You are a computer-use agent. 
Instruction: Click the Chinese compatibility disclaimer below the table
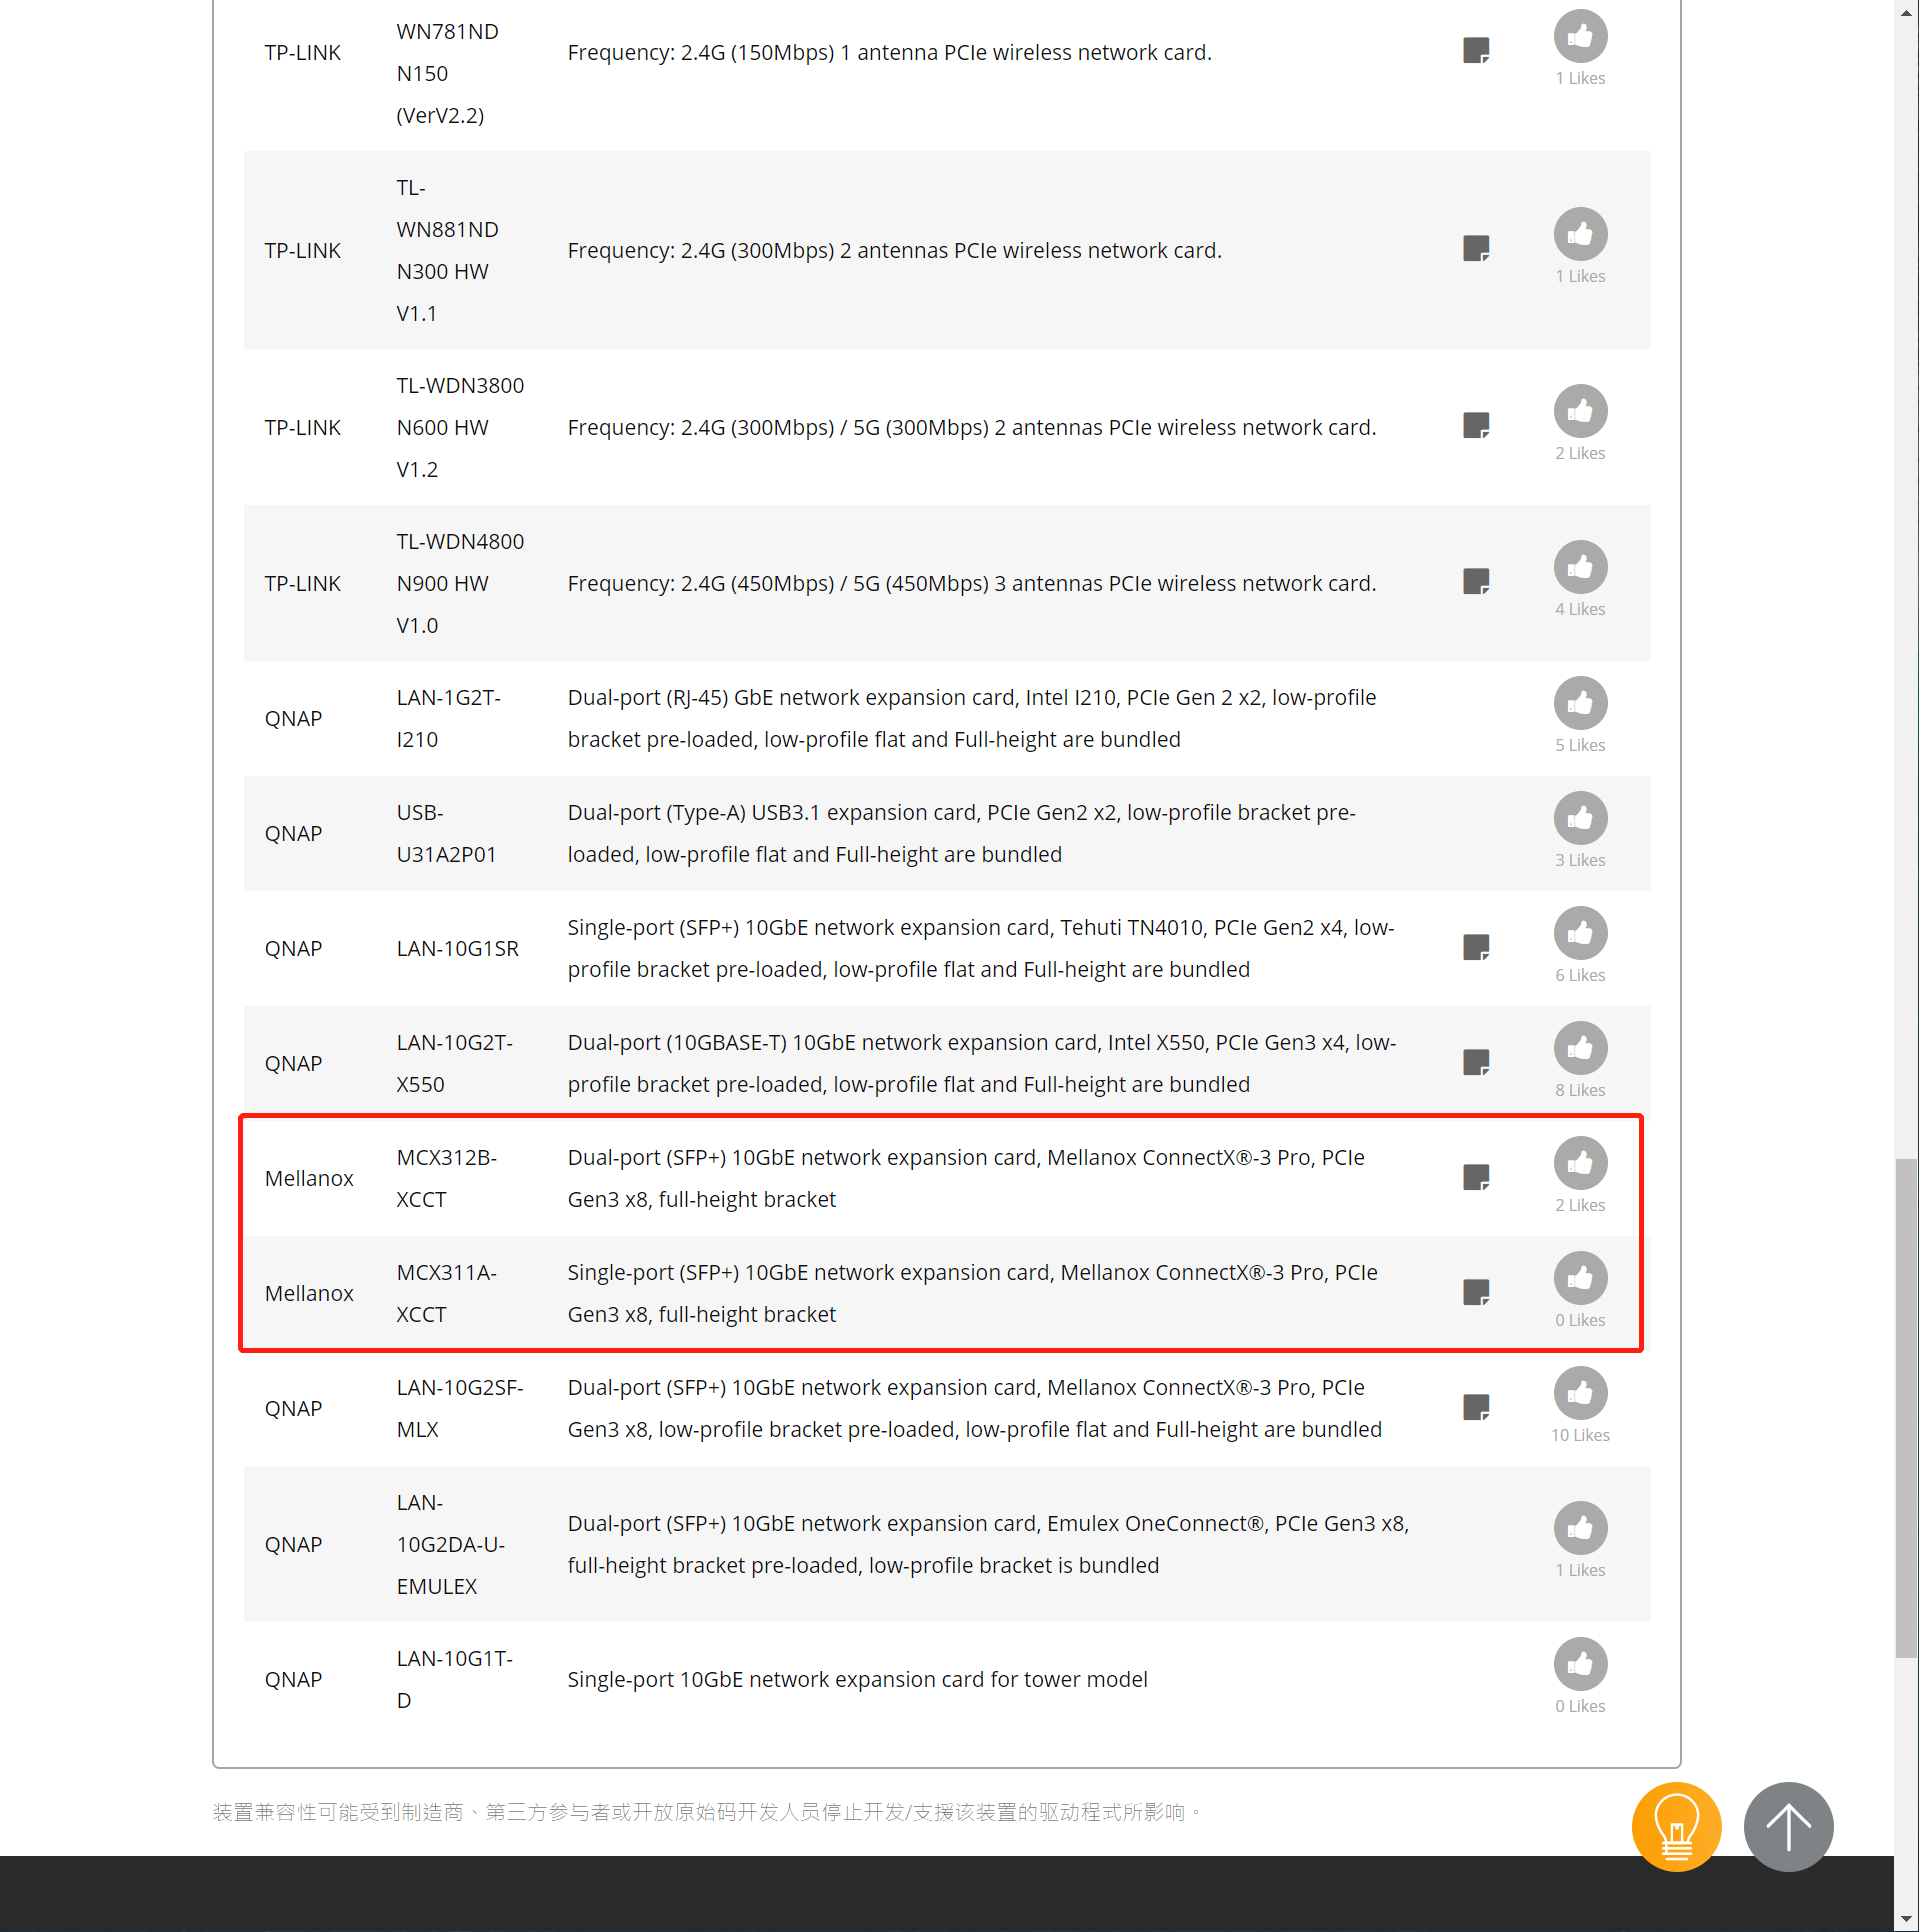tap(705, 1813)
